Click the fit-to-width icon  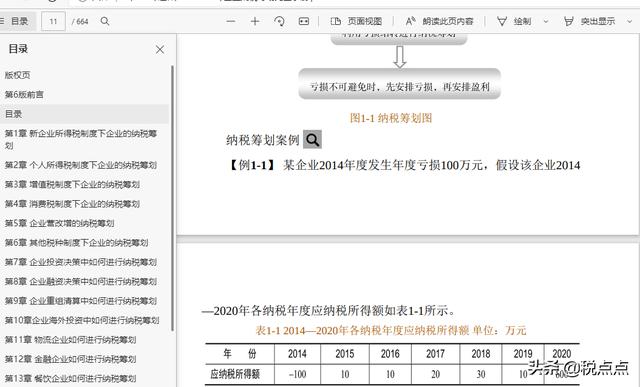tap(304, 21)
